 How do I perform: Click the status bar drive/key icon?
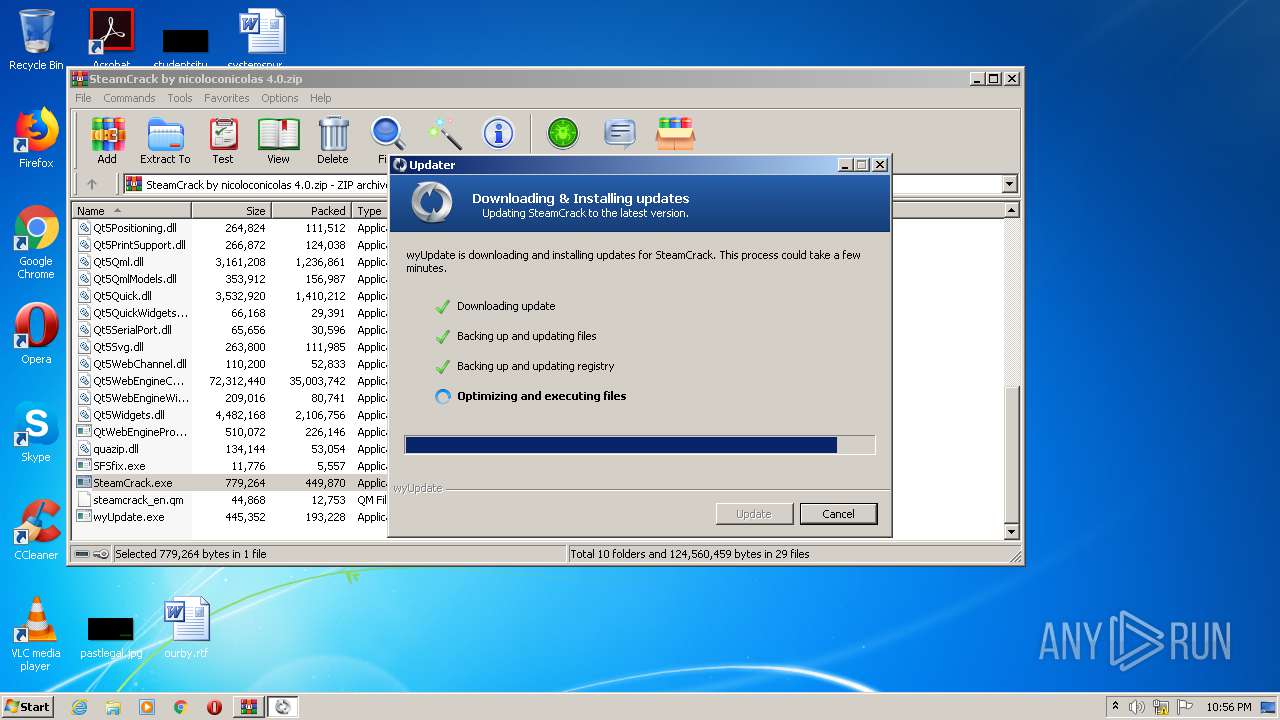[91, 554]
